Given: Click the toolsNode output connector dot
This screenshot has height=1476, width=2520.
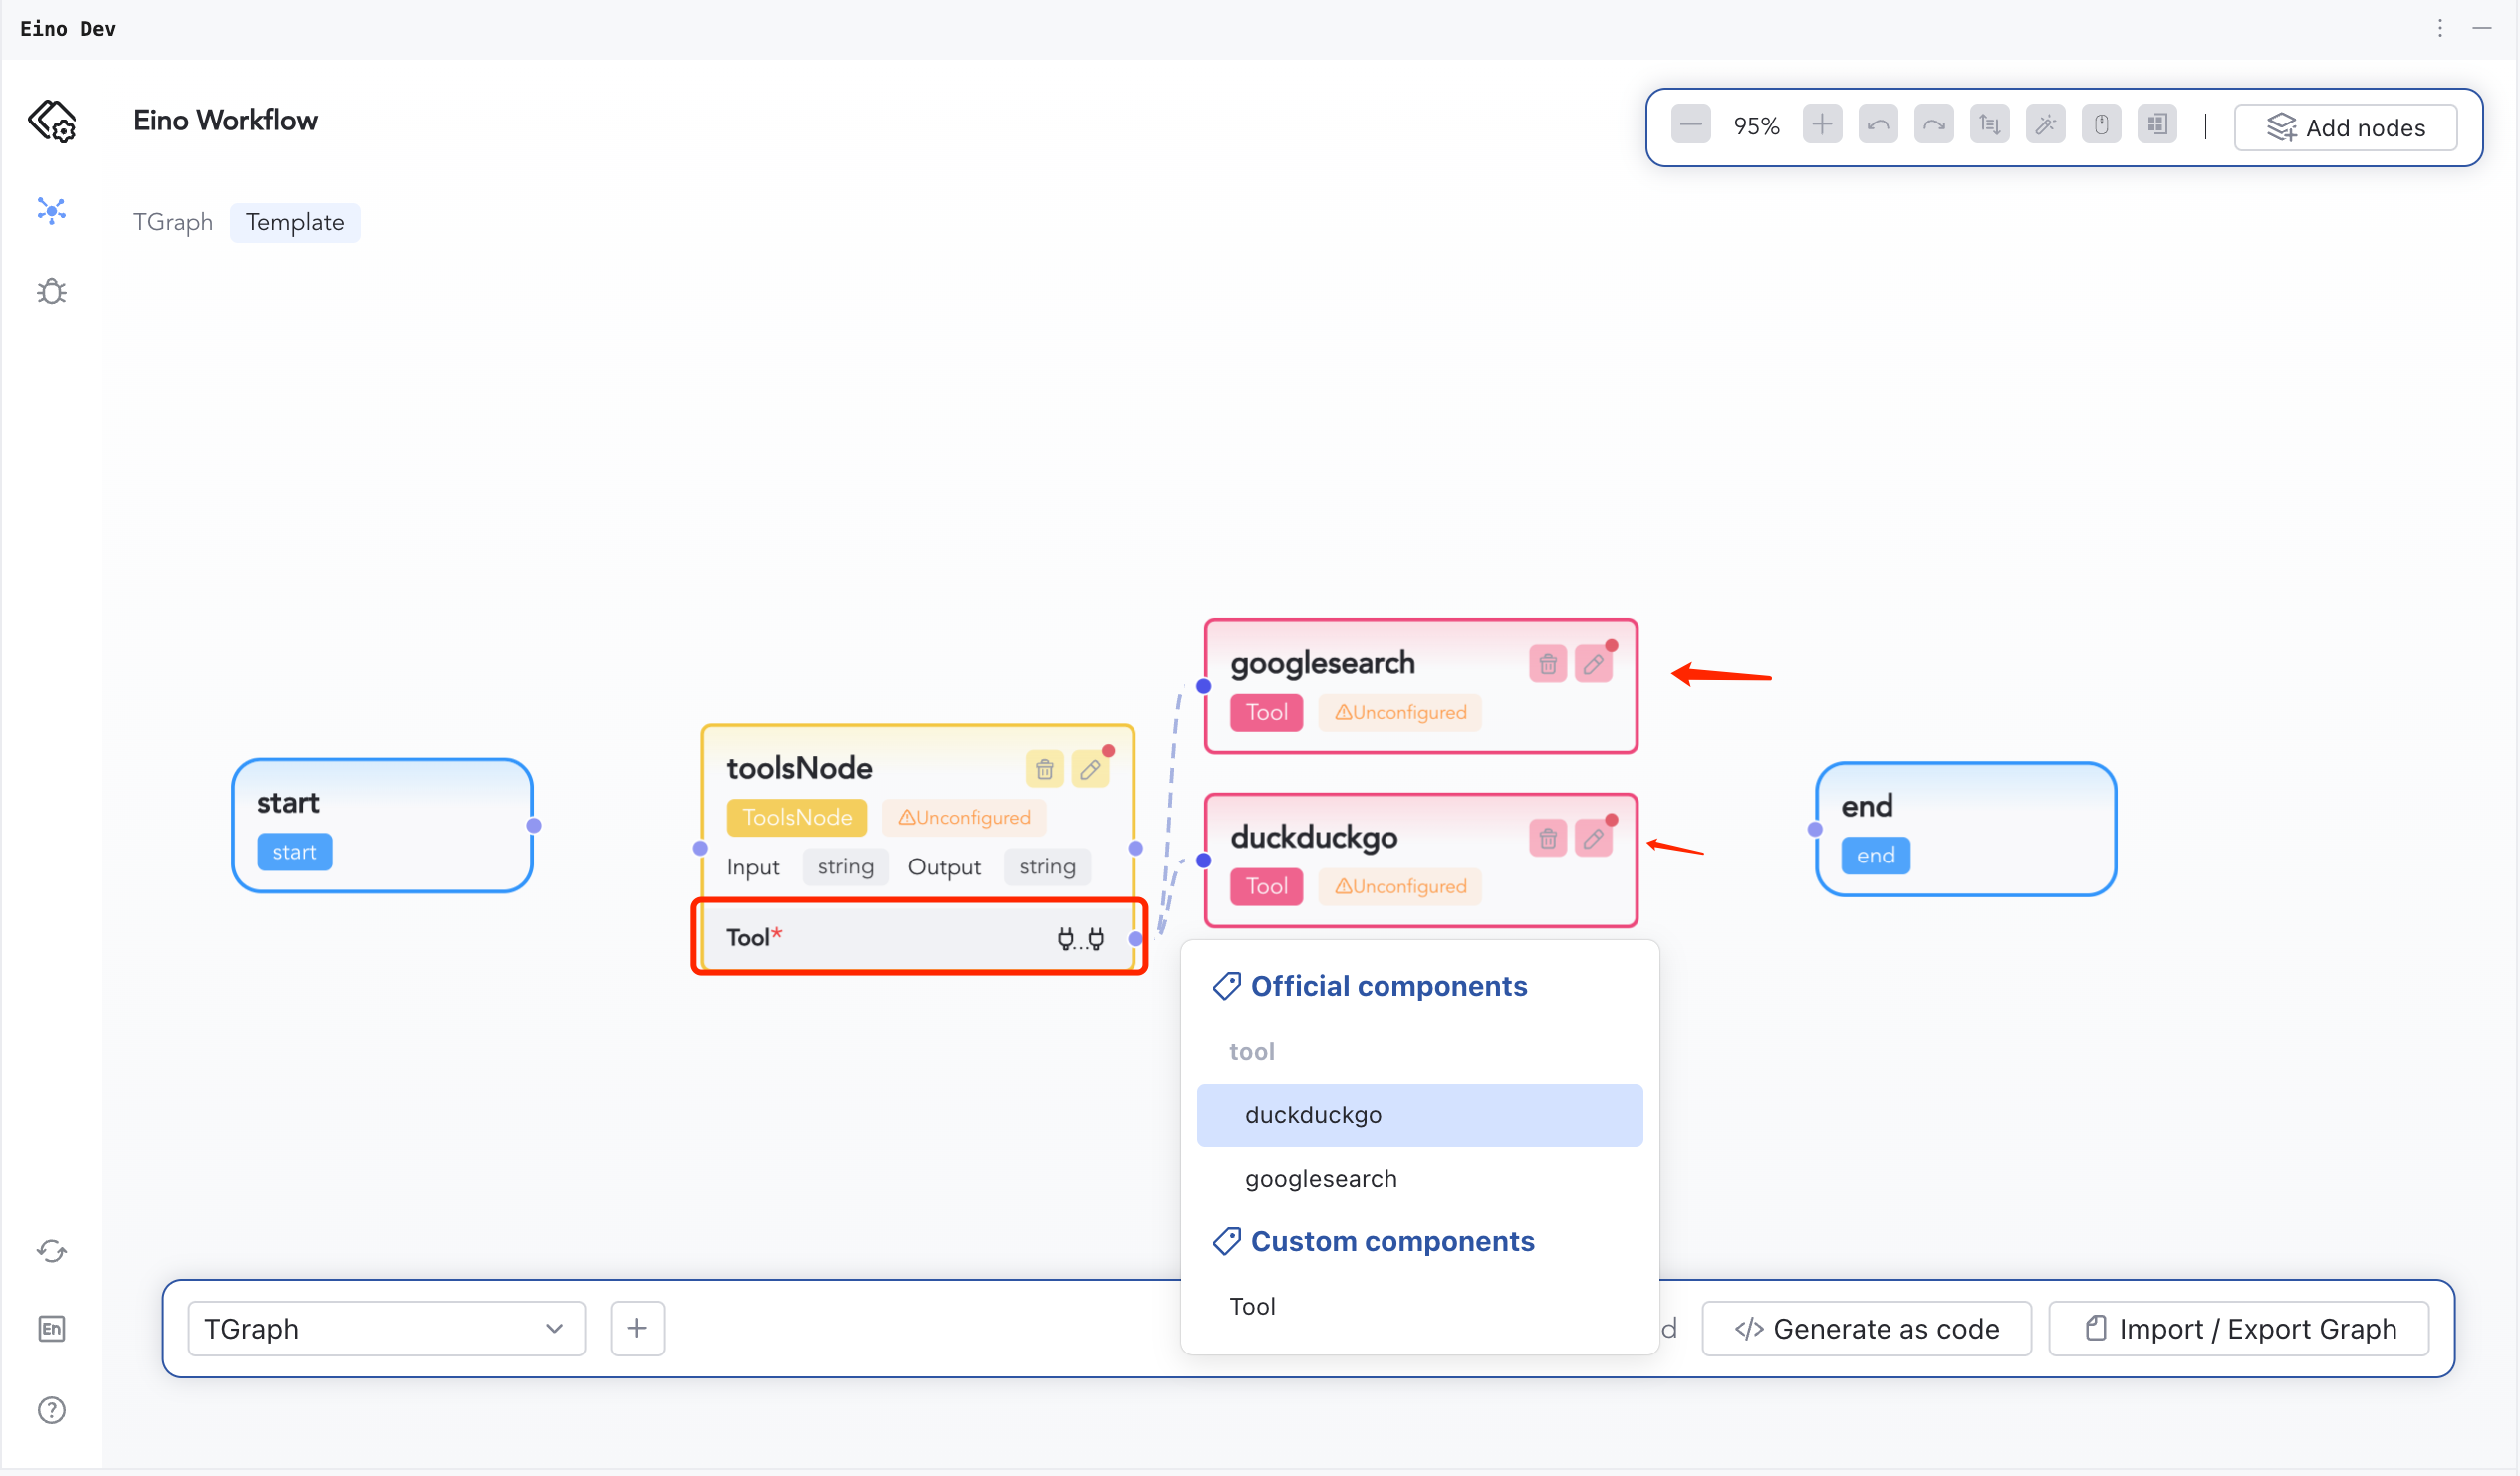Looking at the screenshot, I should [1135, 848].
